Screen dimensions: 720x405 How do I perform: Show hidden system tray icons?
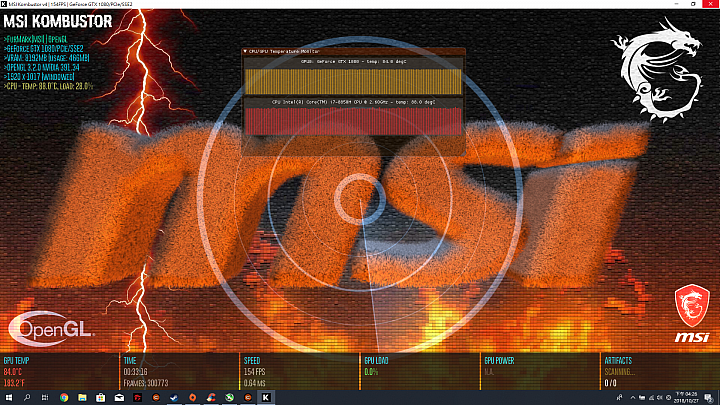point(633,398)
